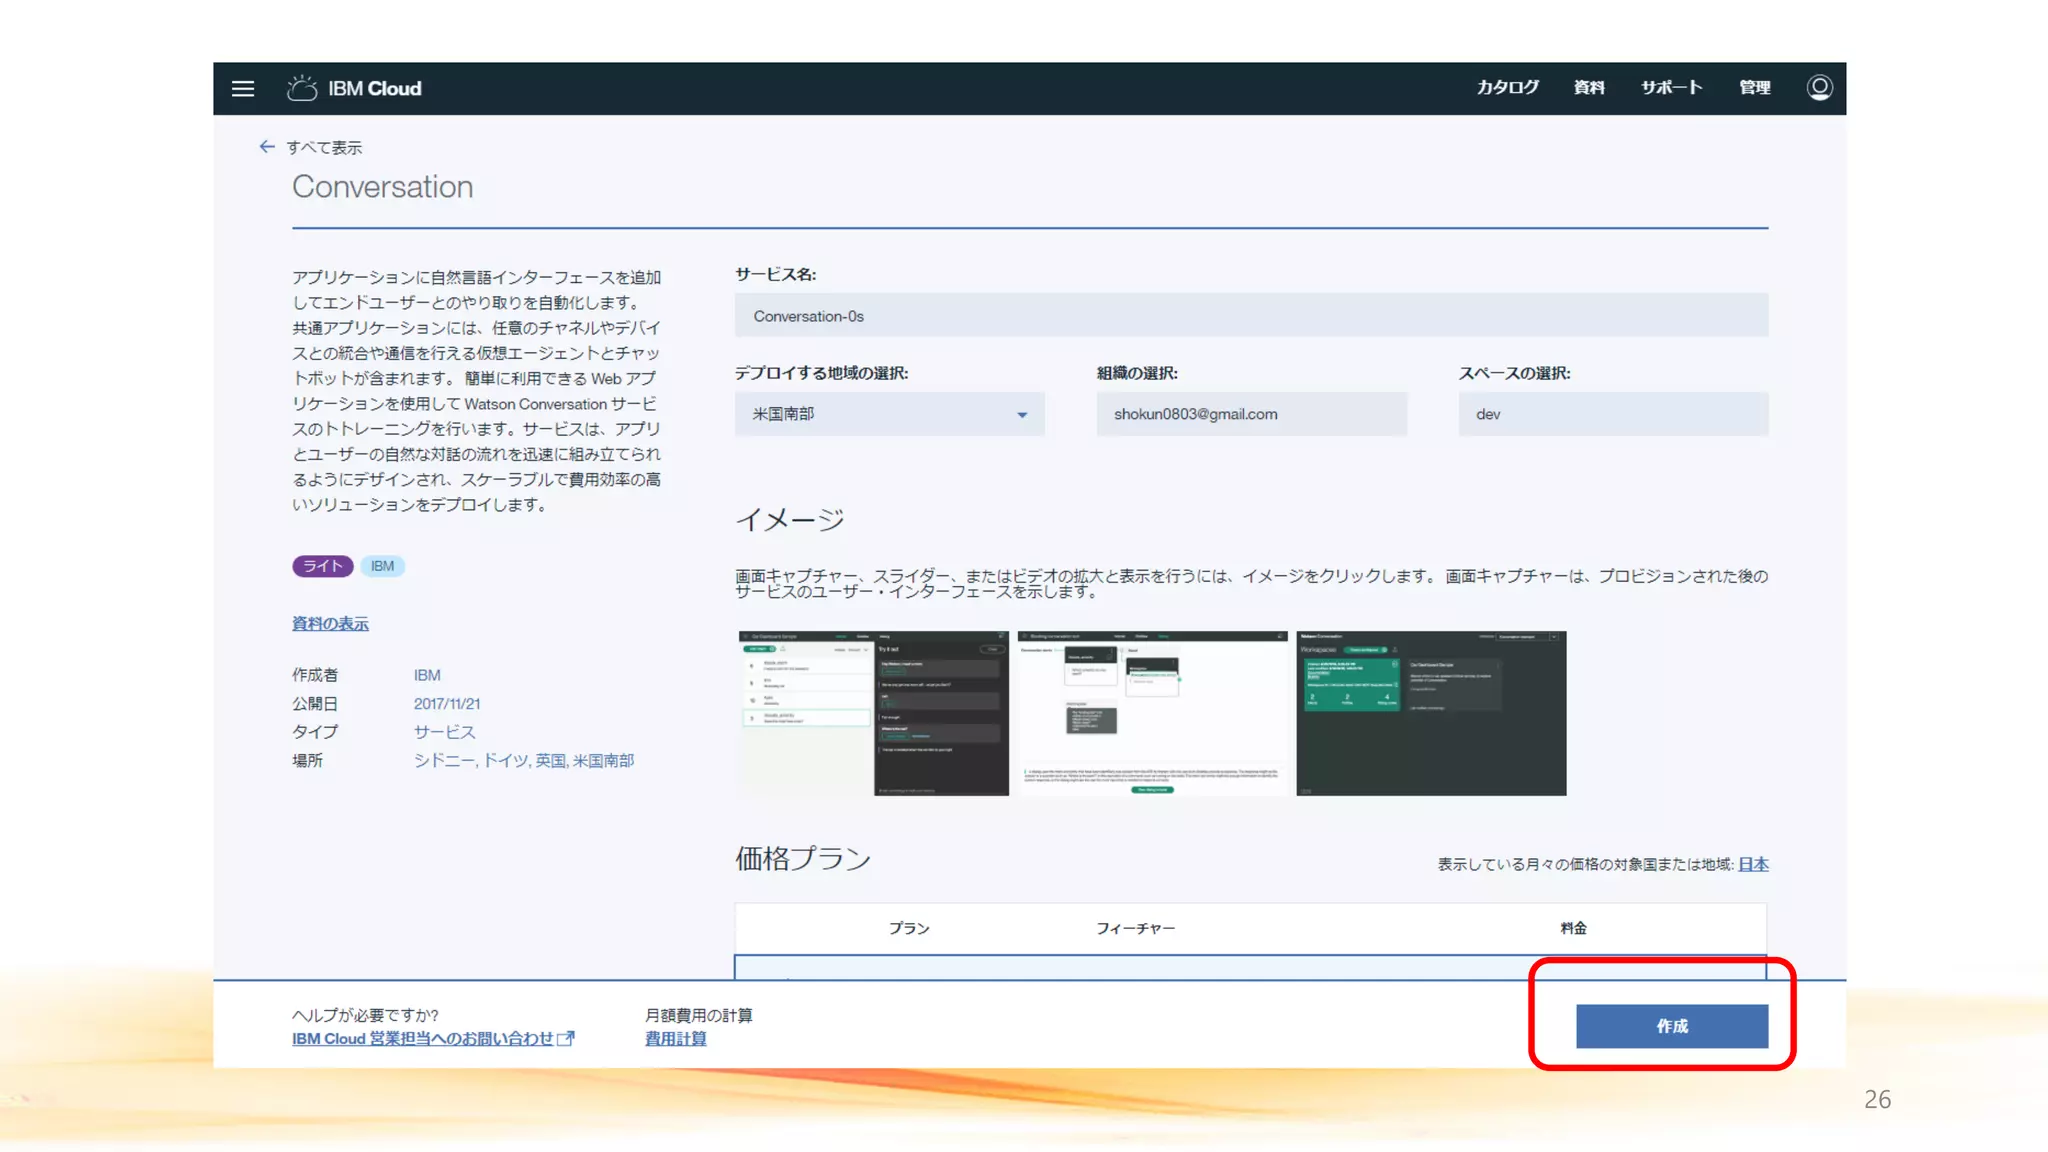Viewport: 2048px width, 1152px height.
Task: Open the サポート menu item
Action: click(x=1671, y=88)
